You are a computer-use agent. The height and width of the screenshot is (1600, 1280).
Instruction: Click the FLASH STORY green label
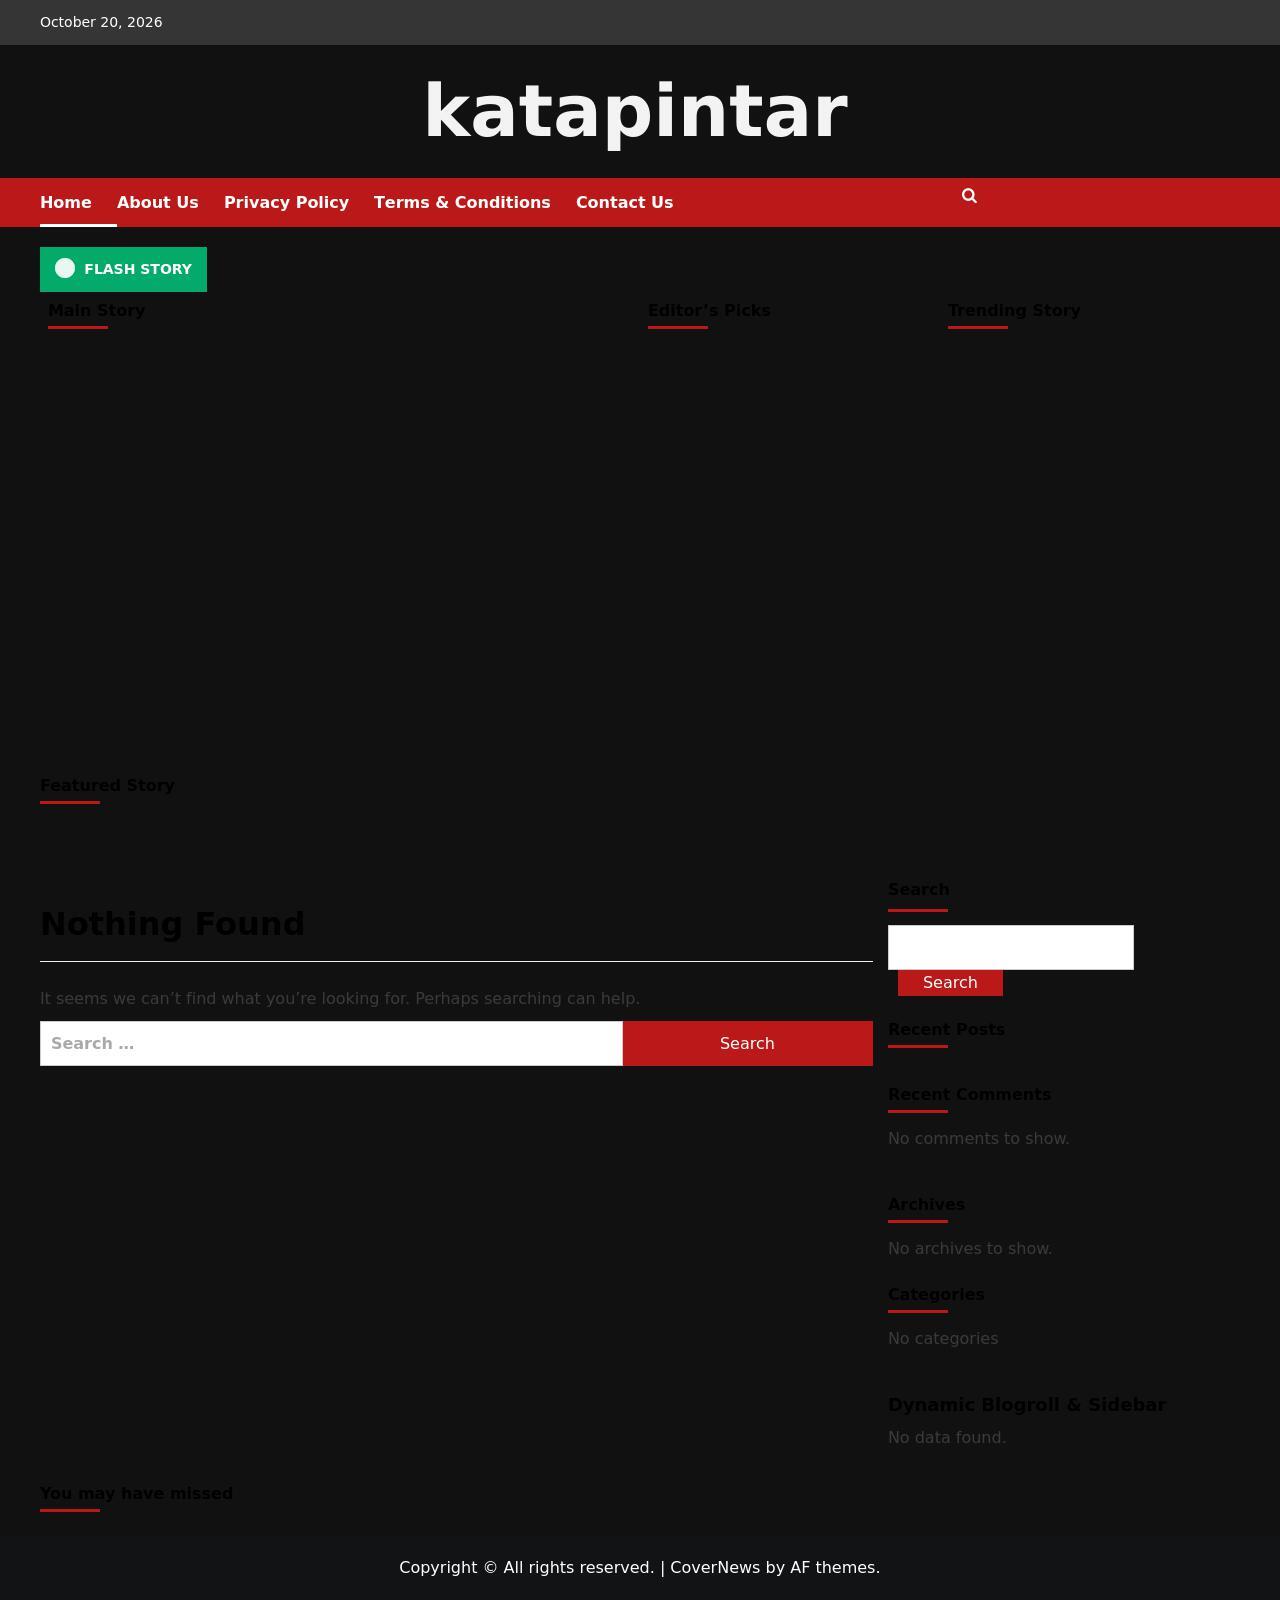pyautogui.click(x=123, y=269)
